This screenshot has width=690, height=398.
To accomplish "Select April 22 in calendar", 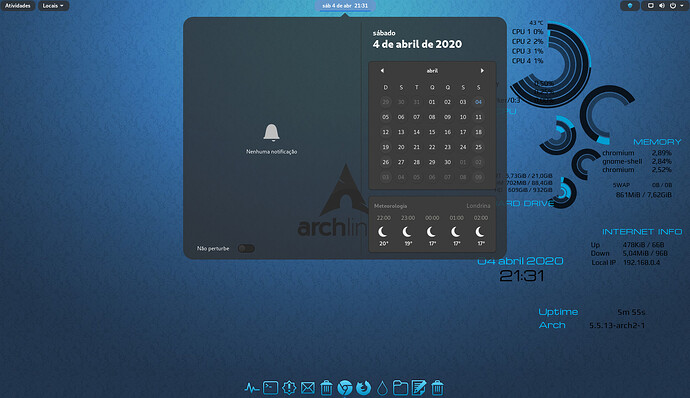I will point(432,147).
